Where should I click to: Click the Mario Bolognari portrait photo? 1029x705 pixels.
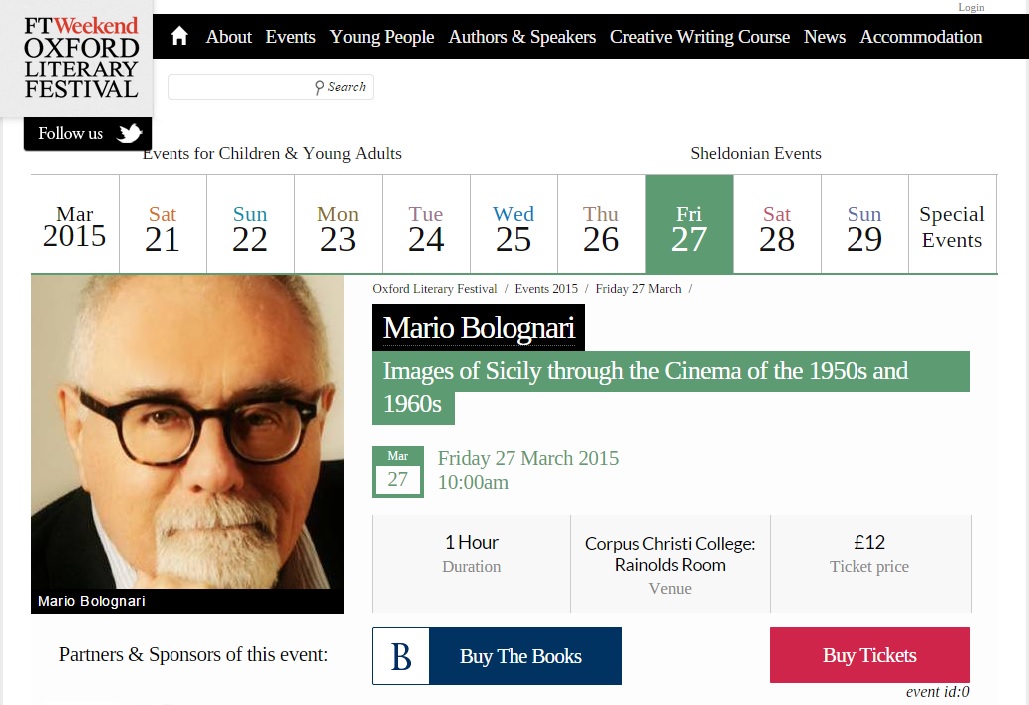point(187,444)
